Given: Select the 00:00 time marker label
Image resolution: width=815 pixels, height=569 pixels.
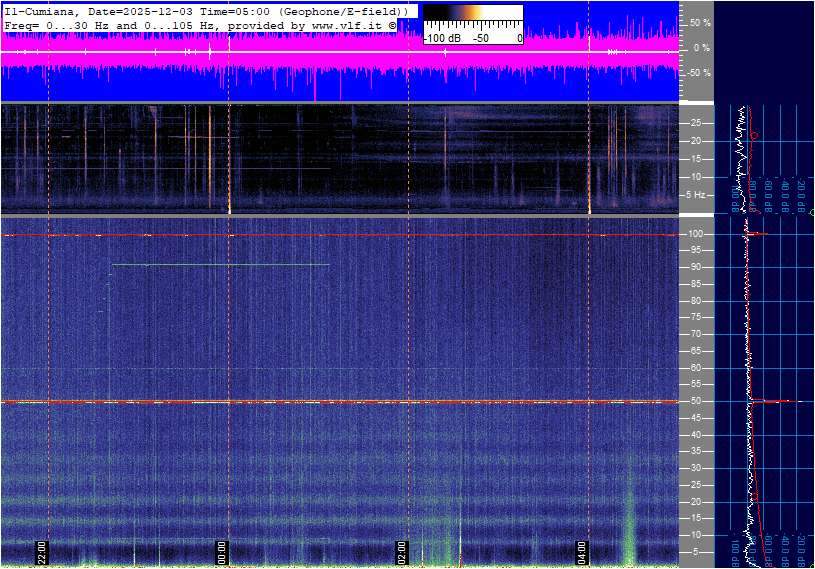Looking at the screenshot, I should [222, 553].
